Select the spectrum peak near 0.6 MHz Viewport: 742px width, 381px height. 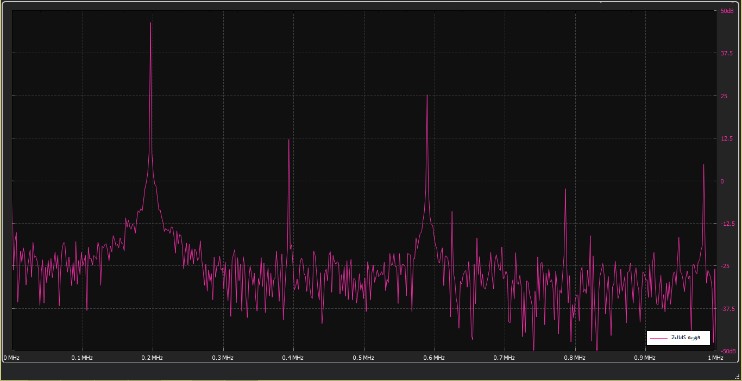[427, 96]
